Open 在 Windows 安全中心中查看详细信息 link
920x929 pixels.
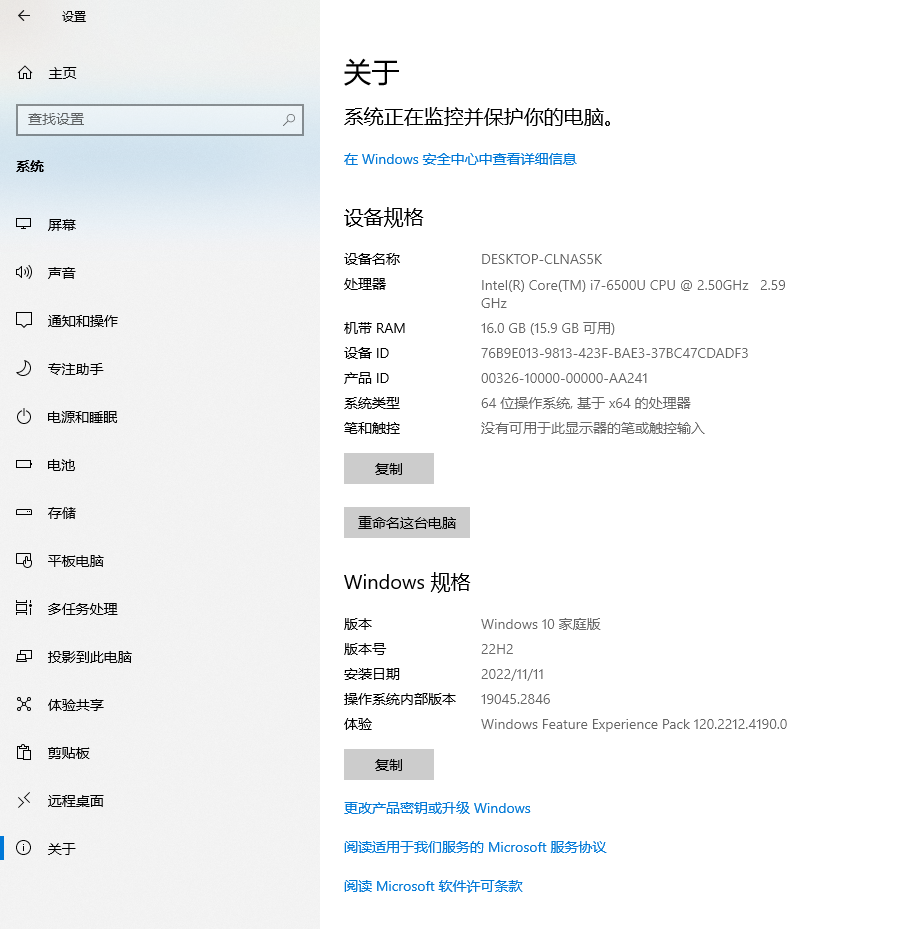(x=460, y=159)
